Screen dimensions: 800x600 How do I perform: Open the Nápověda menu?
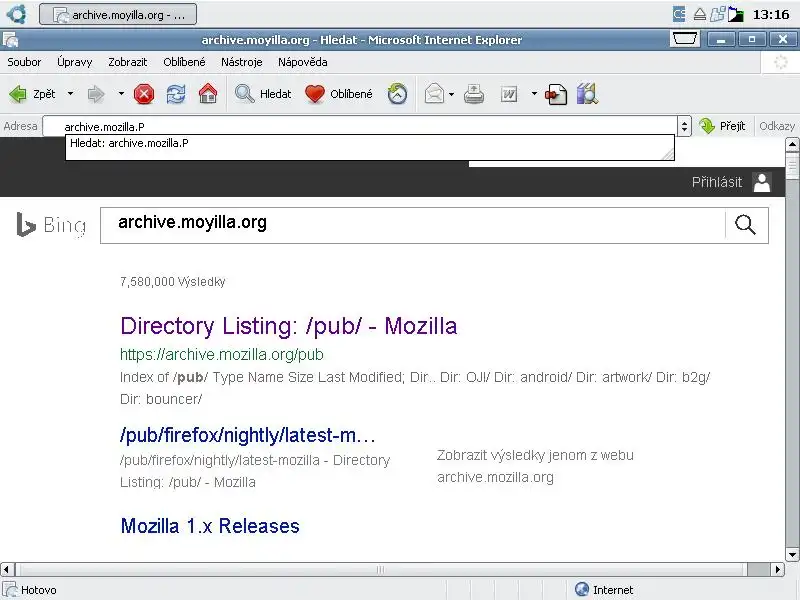(x=303, y=62)
